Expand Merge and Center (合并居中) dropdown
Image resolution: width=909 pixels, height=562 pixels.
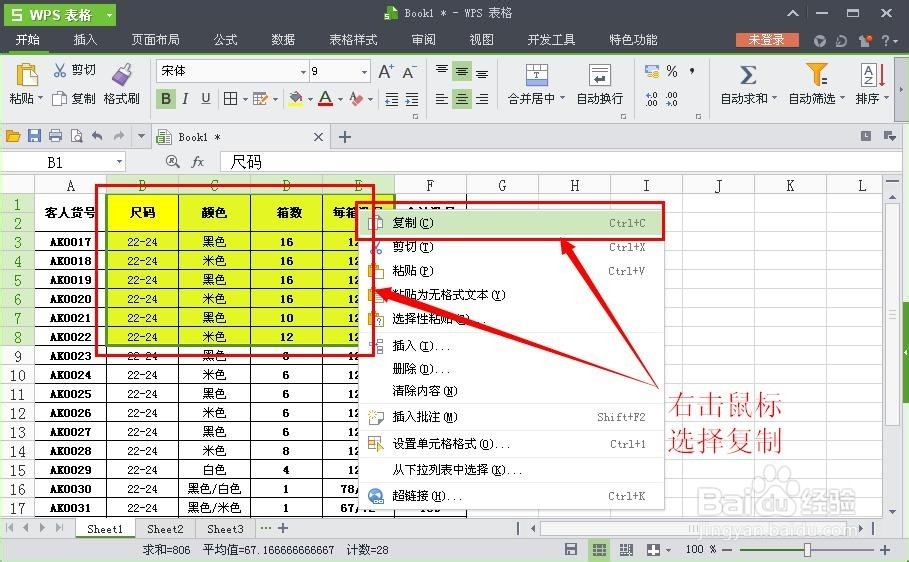562,99
